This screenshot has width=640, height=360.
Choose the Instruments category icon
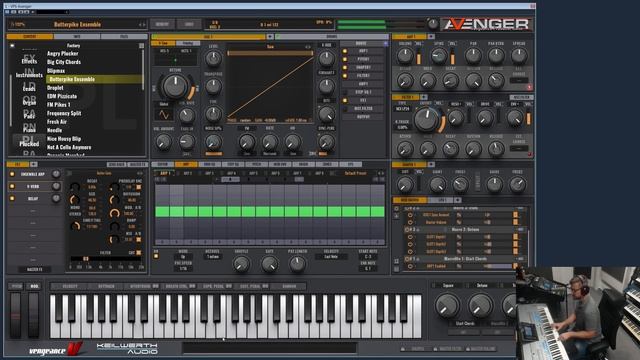(29, 73)
